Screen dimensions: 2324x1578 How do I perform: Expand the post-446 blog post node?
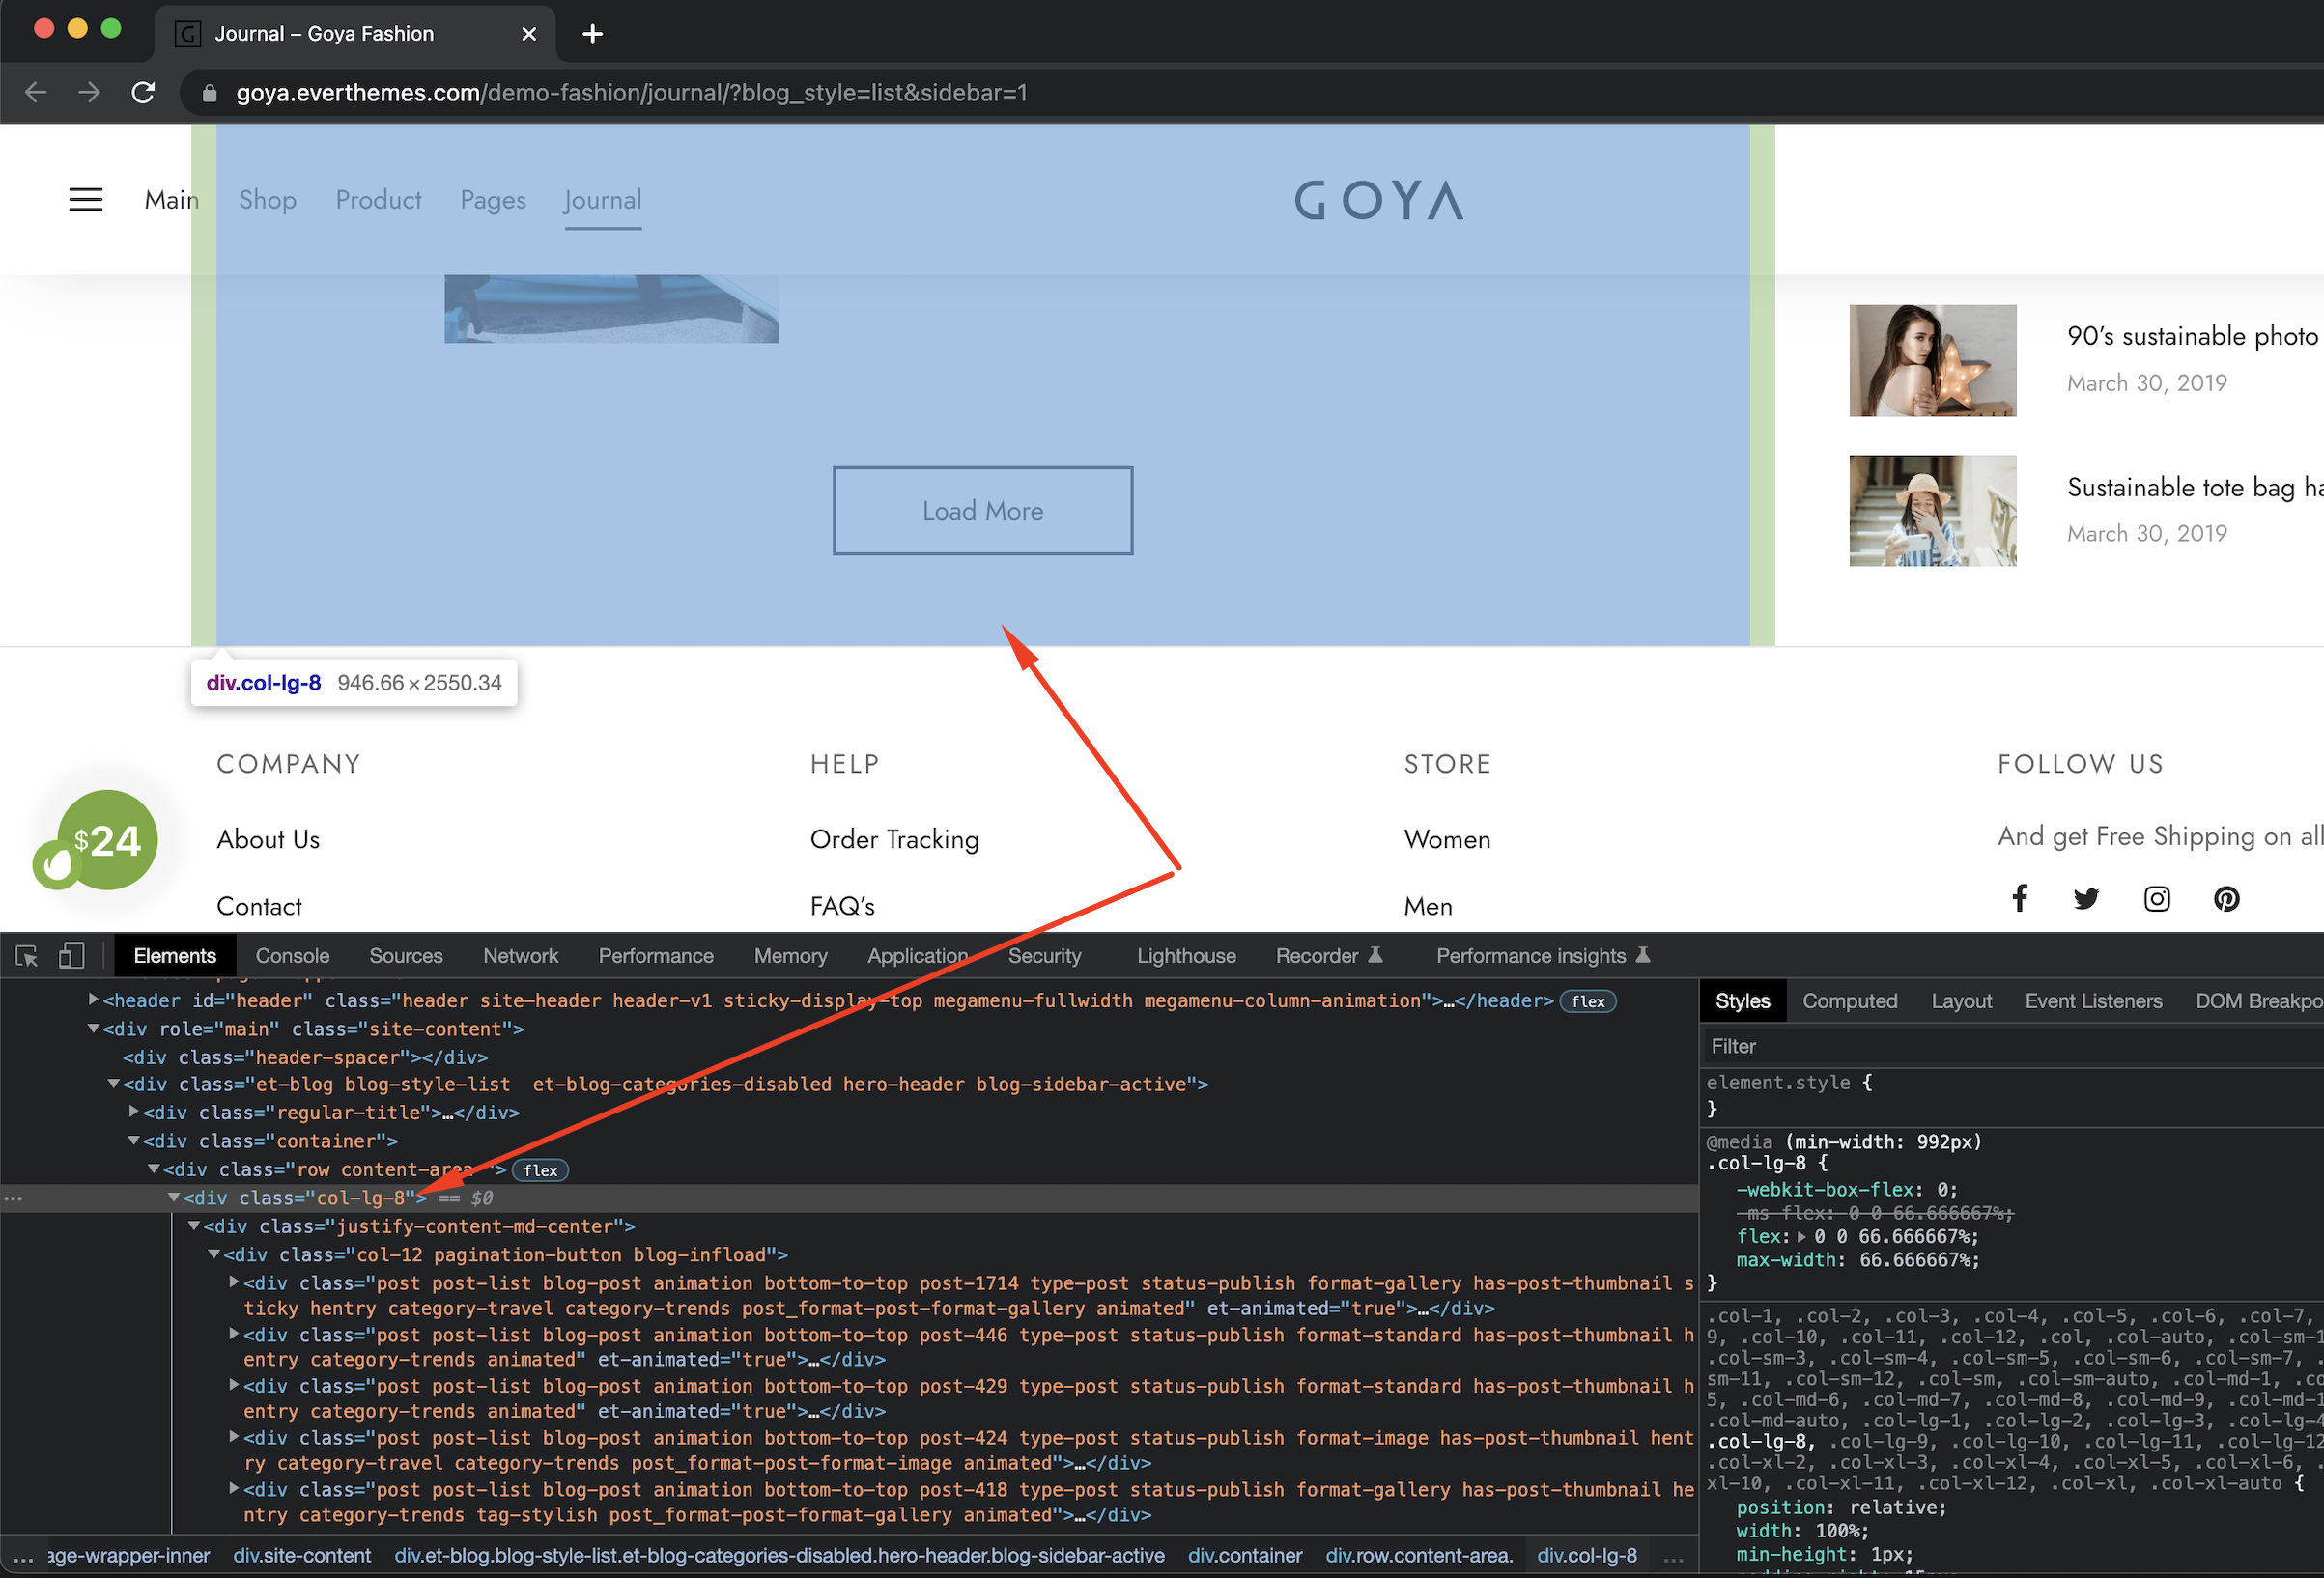click(x=234, y=1334)
